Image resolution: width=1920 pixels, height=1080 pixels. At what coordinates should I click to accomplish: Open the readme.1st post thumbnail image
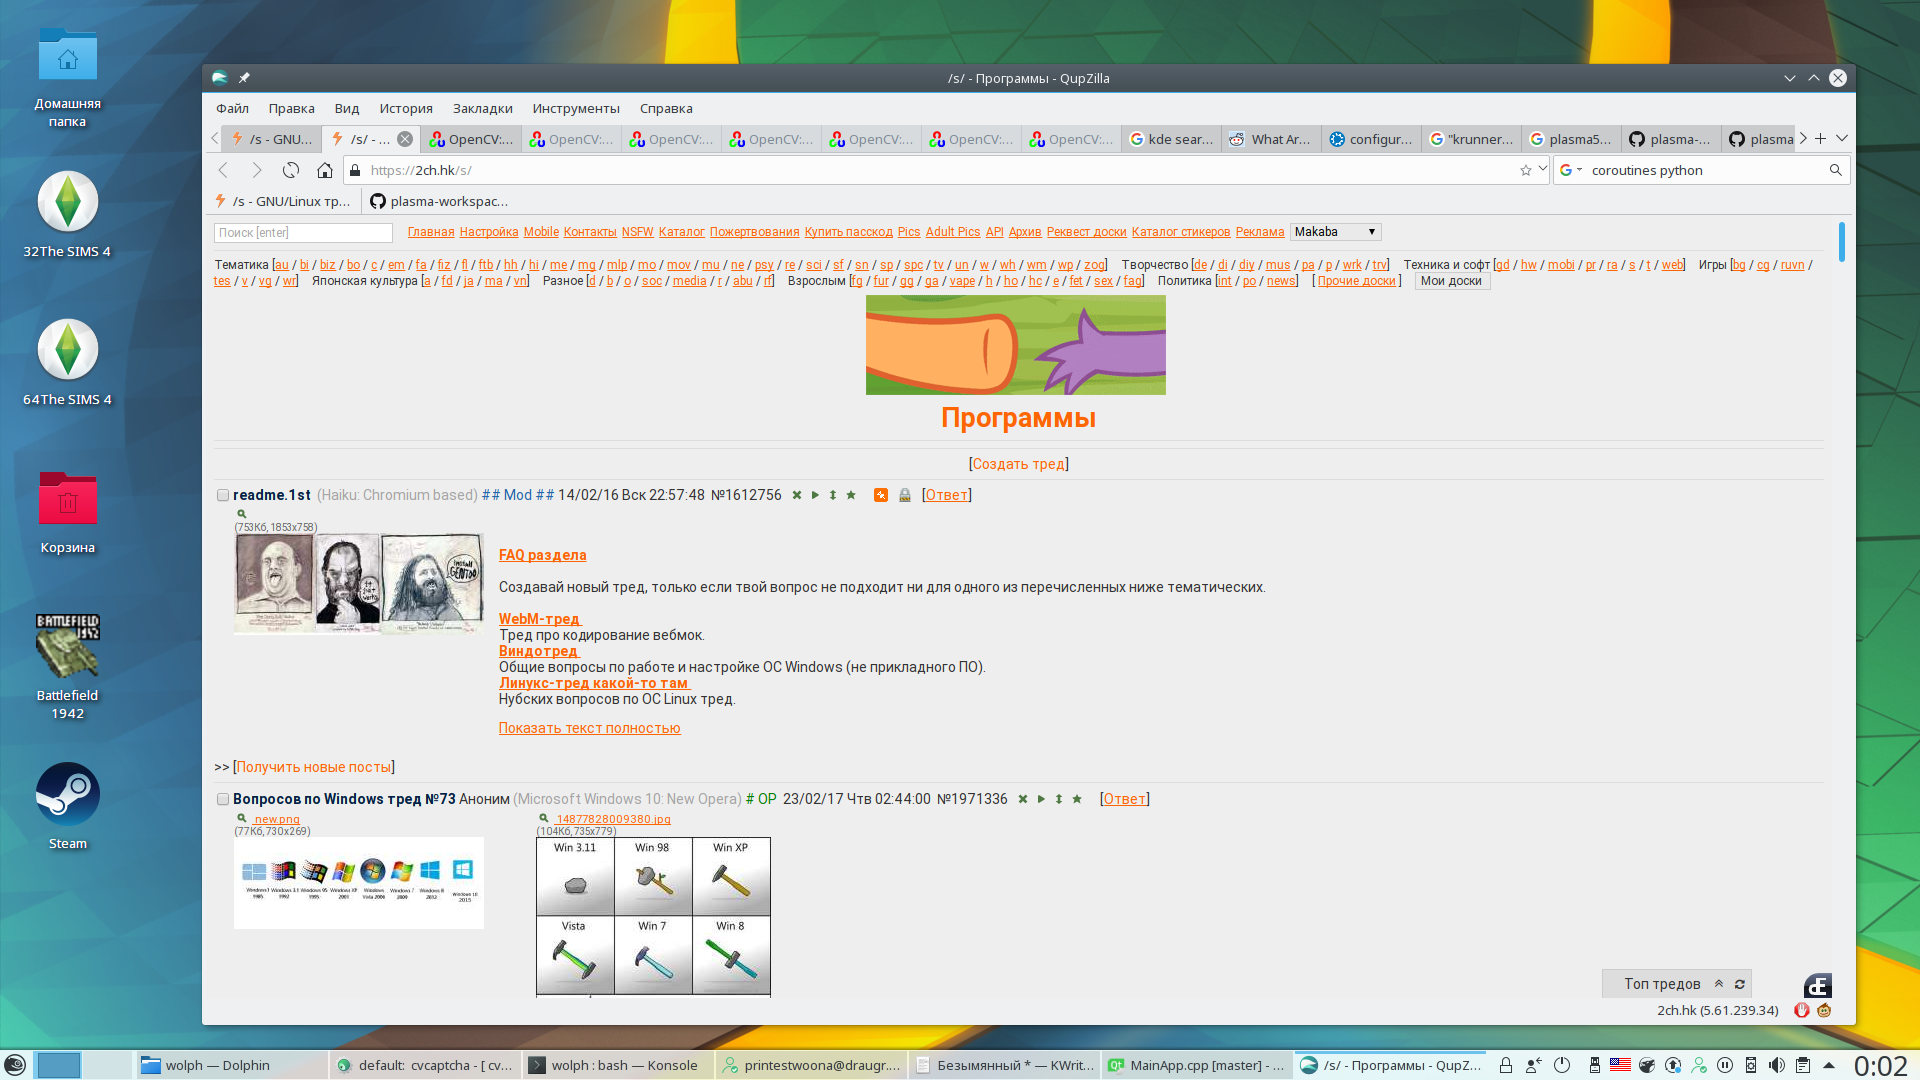coord(359,584)
